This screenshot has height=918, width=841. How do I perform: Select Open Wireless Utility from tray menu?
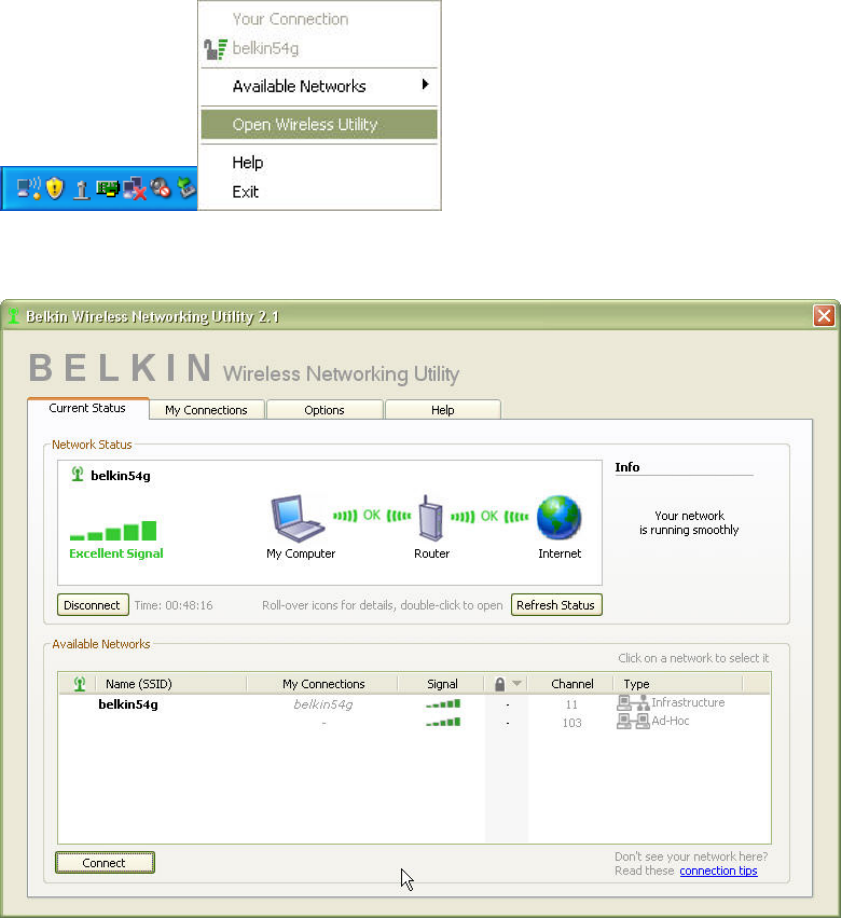(x=319, y=125)
